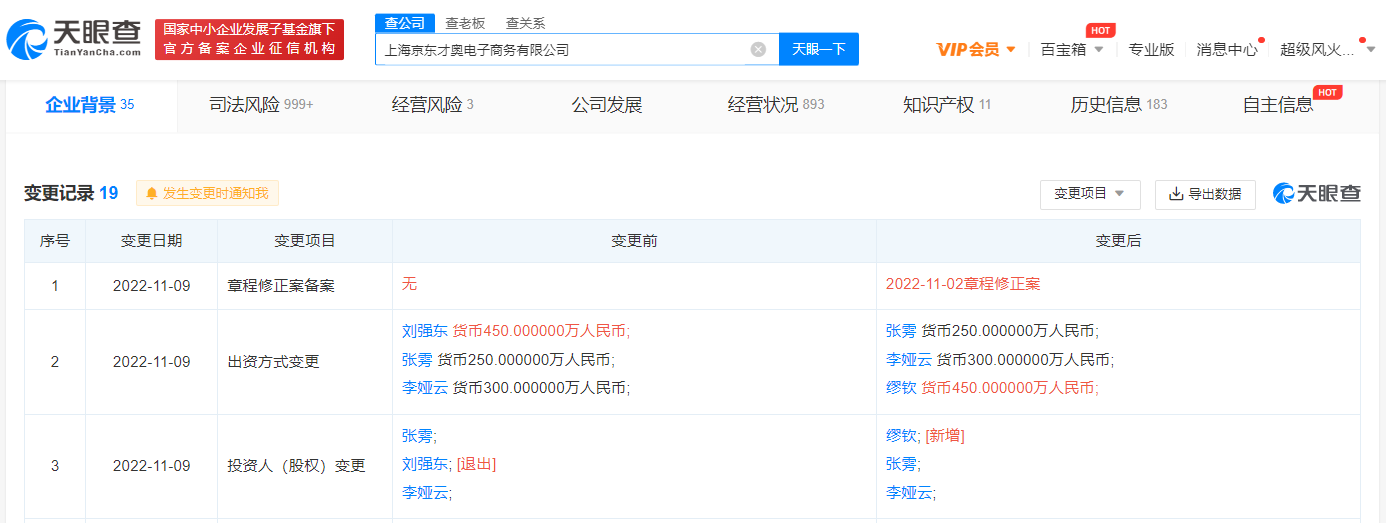
Task: Open the 知识产权 tab
Action: 946,105
